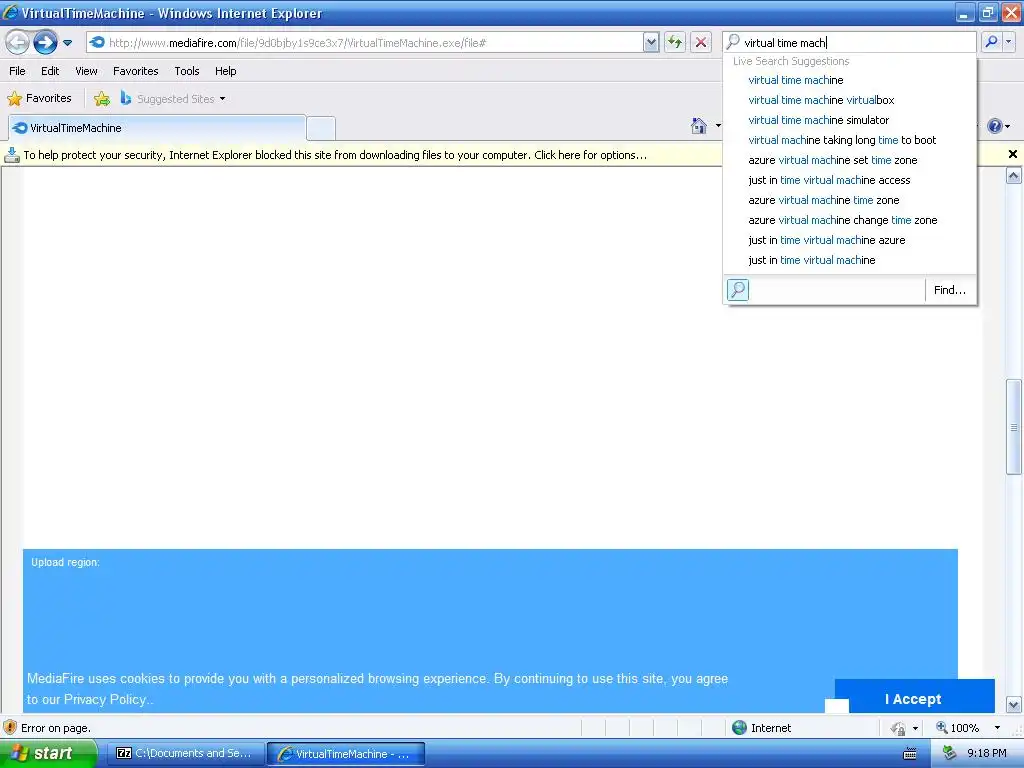Open the Edit menu
Viewport: 1024px width, 768px height.
coord(50,71)
